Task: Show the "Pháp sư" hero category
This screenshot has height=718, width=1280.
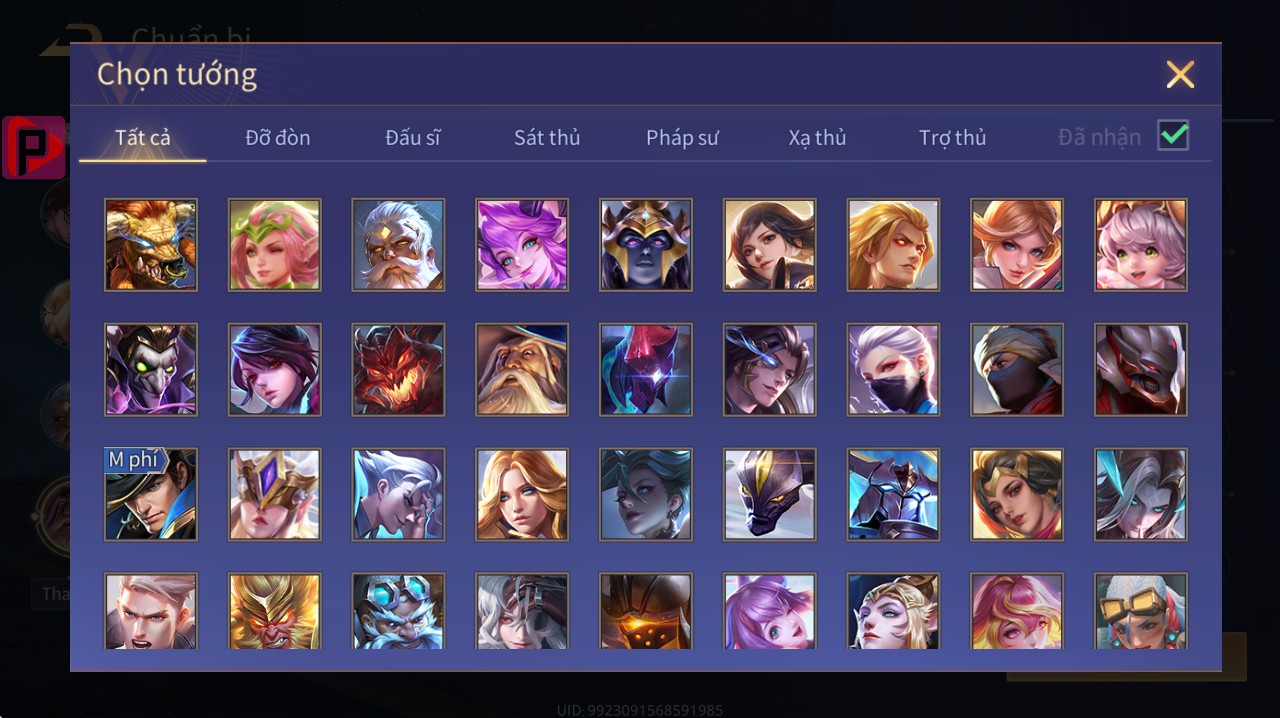Action: coord(682,138)
